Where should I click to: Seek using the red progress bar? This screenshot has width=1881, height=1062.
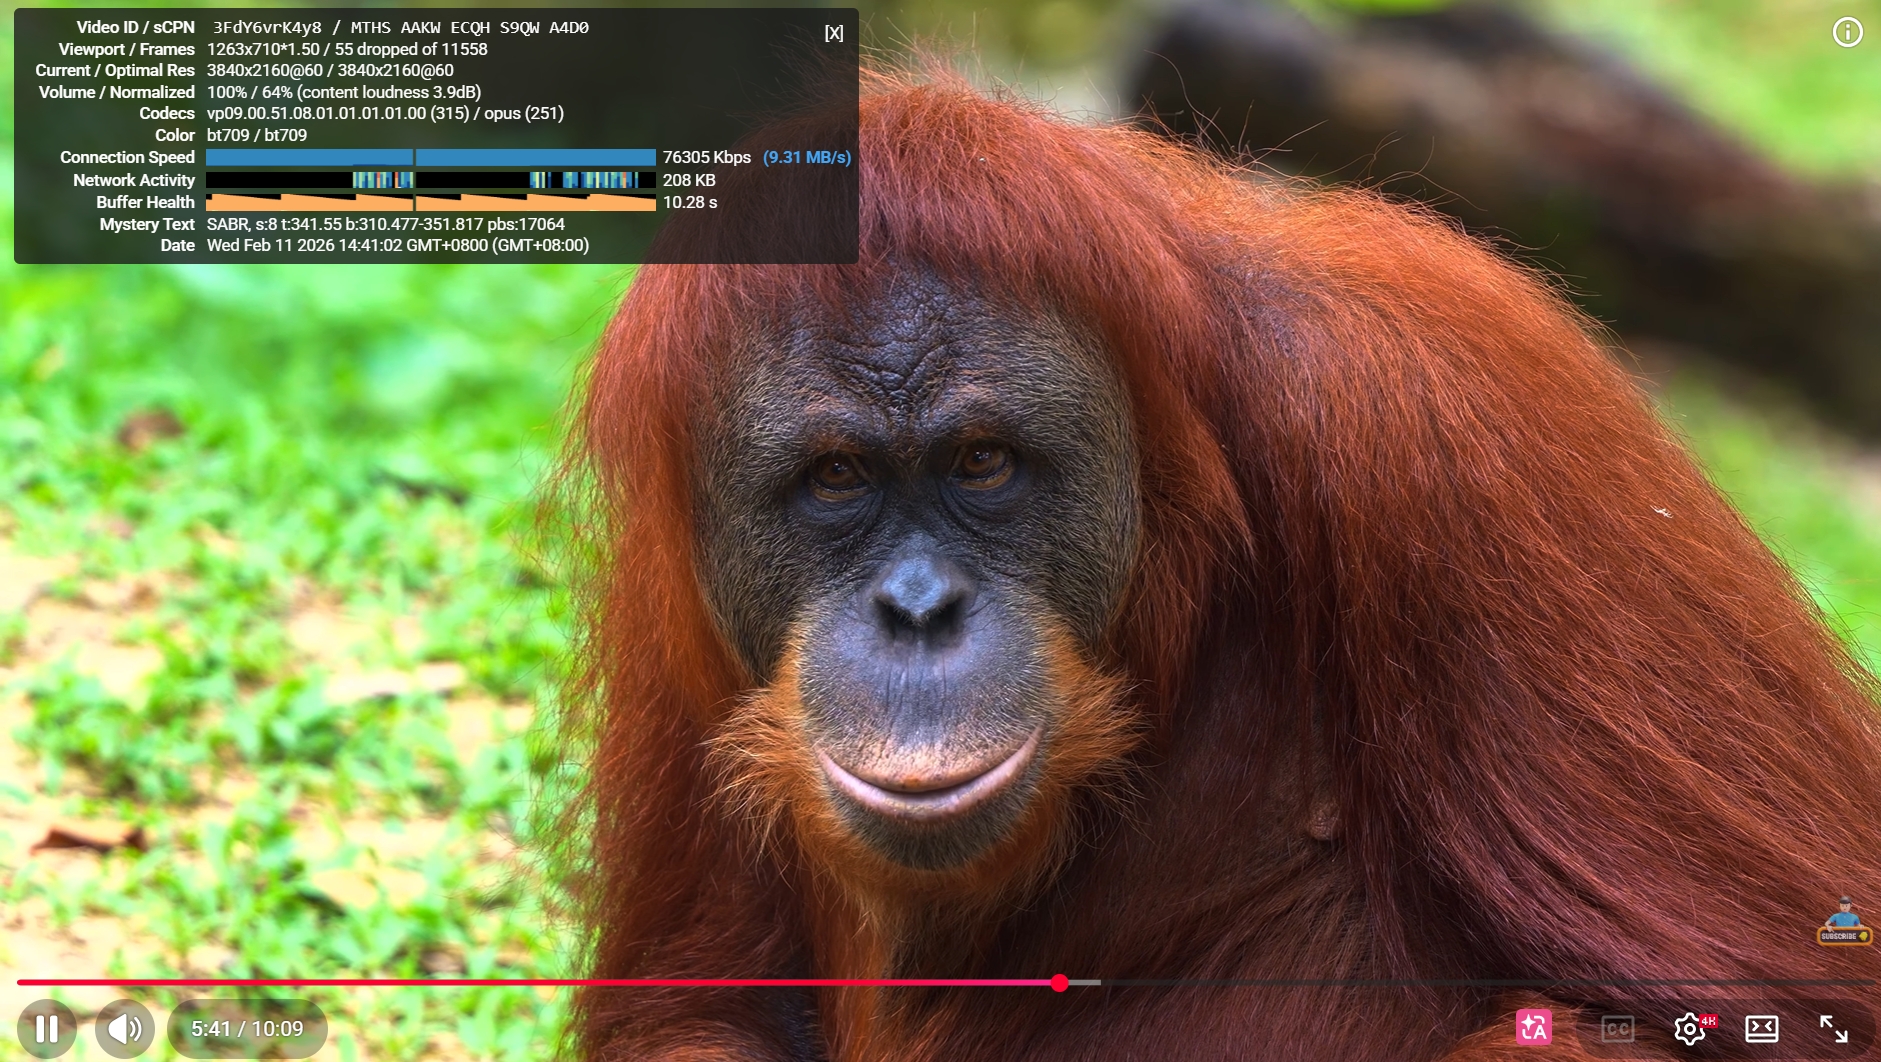pyautogui.click(x=538, y=983)
